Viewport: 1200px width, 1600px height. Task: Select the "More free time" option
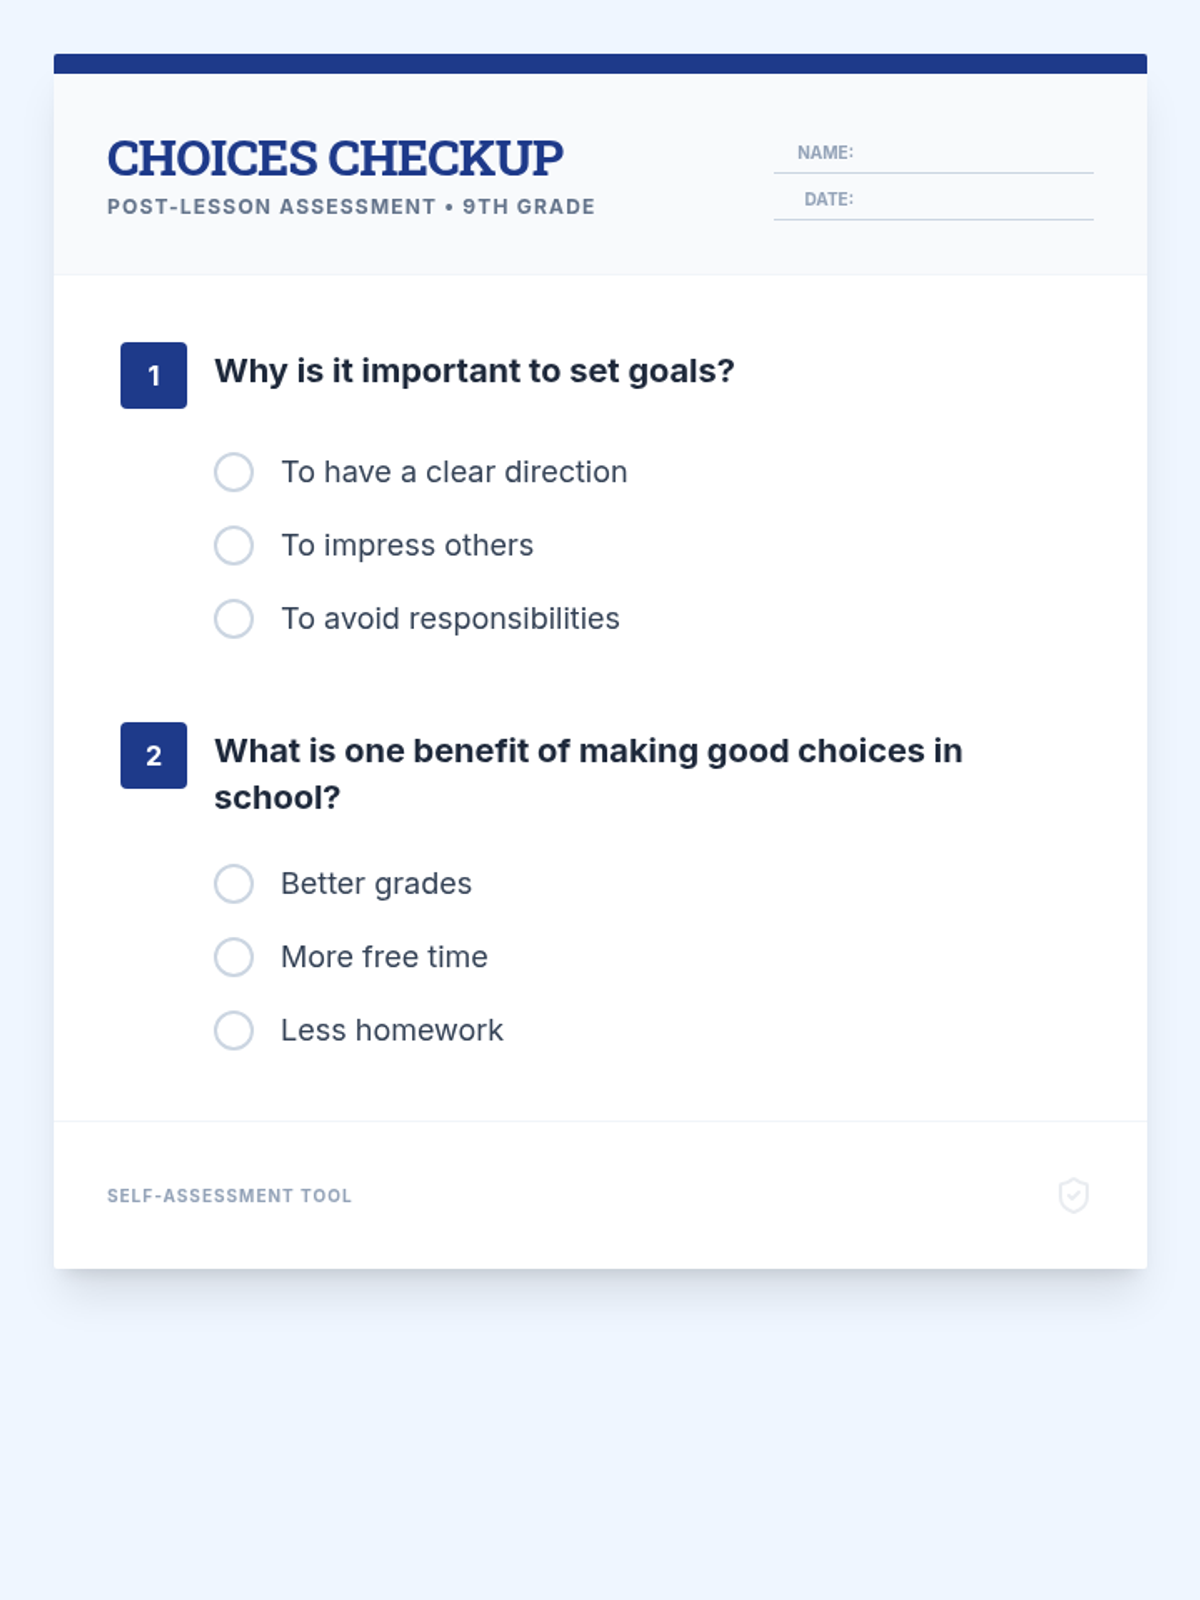[233, 957]
